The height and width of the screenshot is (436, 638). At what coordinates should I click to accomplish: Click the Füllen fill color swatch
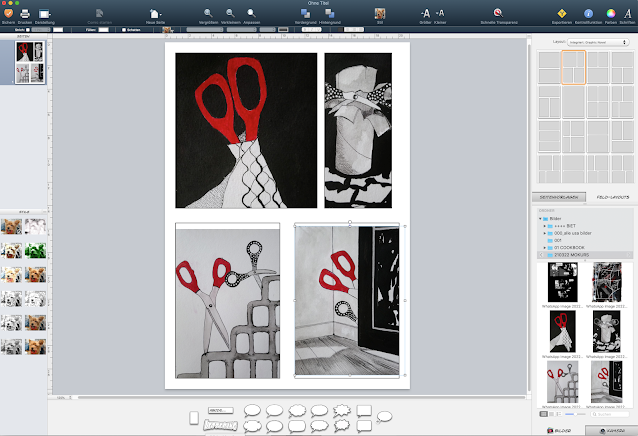coord(103,30)
